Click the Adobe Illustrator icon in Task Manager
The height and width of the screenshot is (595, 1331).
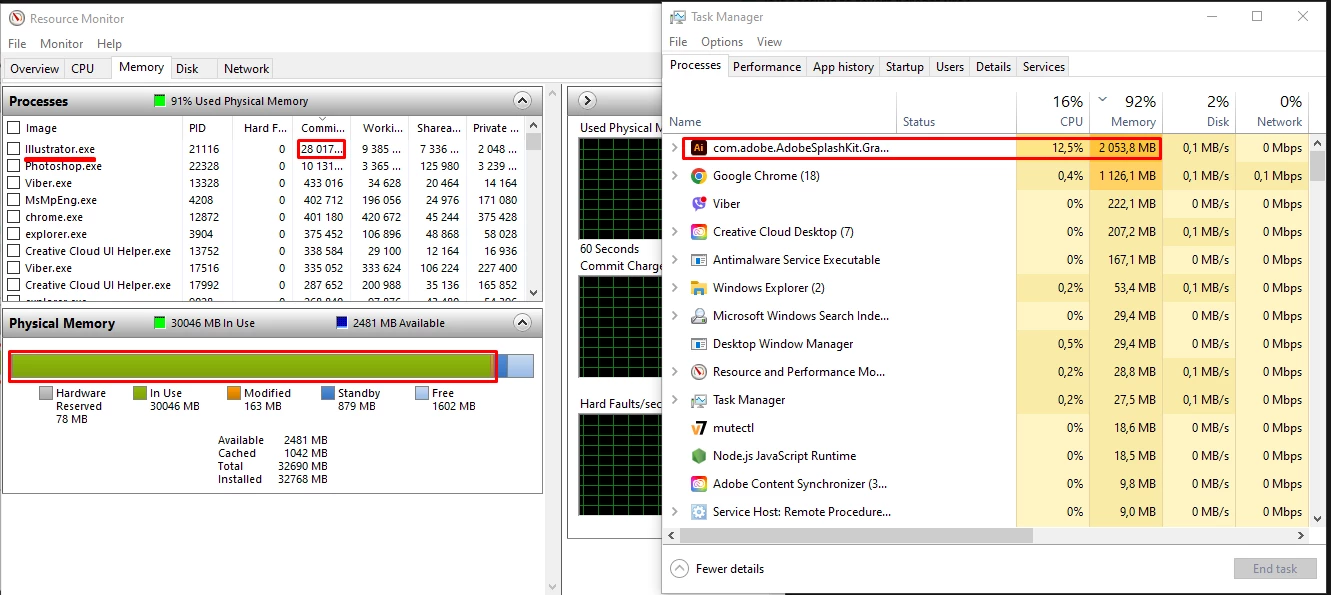[x=699, y=148]
